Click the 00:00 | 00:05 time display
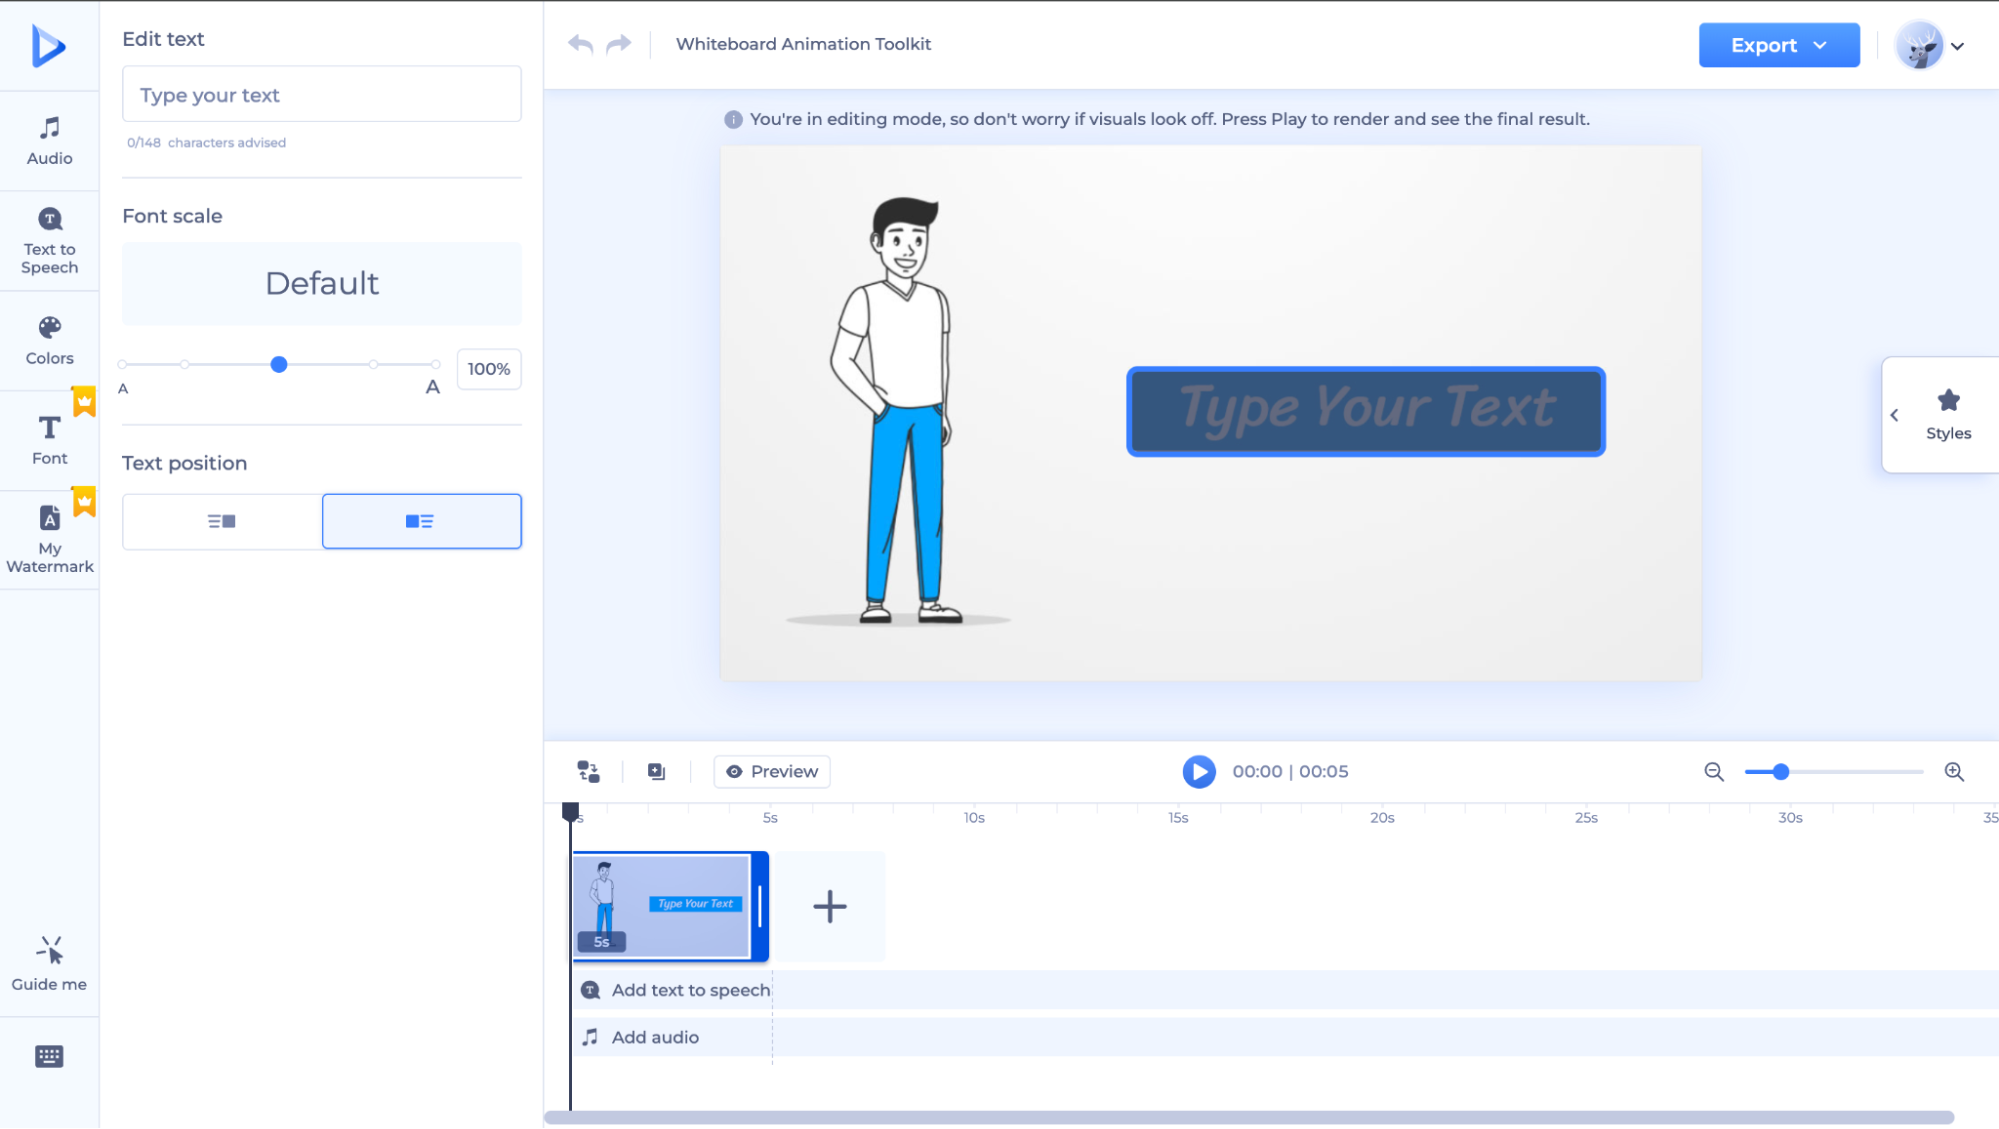 [x=1290, y=771]
